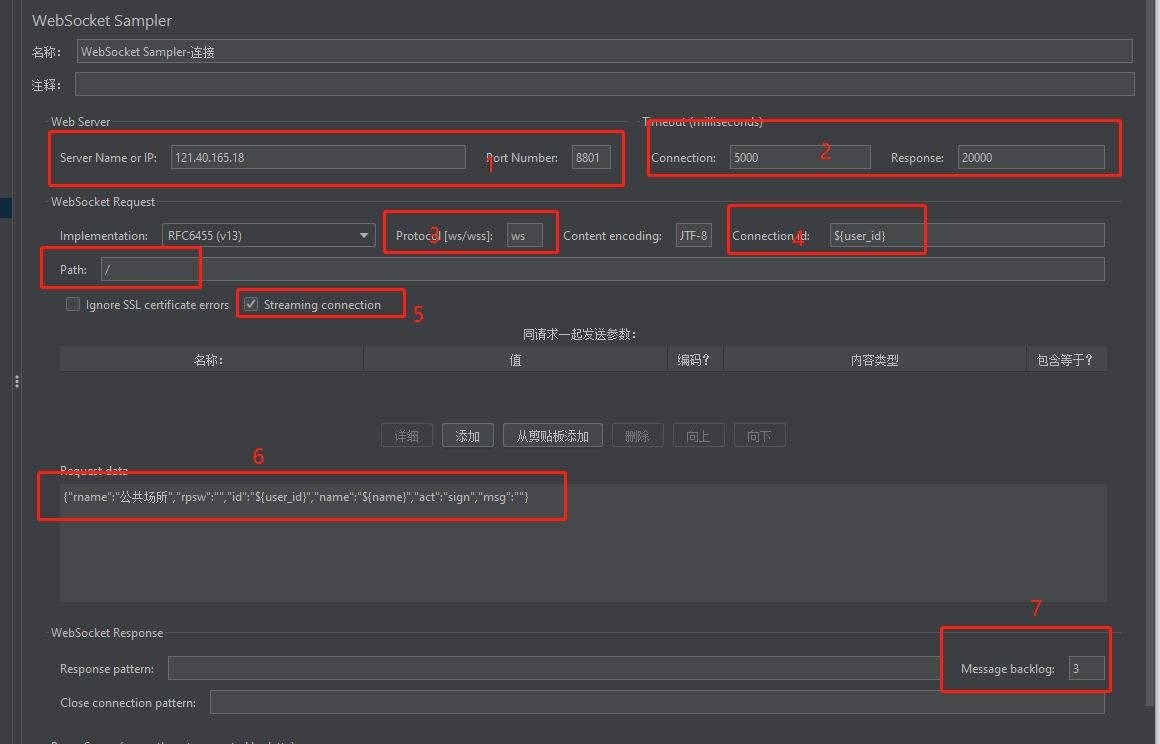Click the 从剪贴板添加 button
The height and width of the screenshot is (744, 1160).
tap(553, 436)
